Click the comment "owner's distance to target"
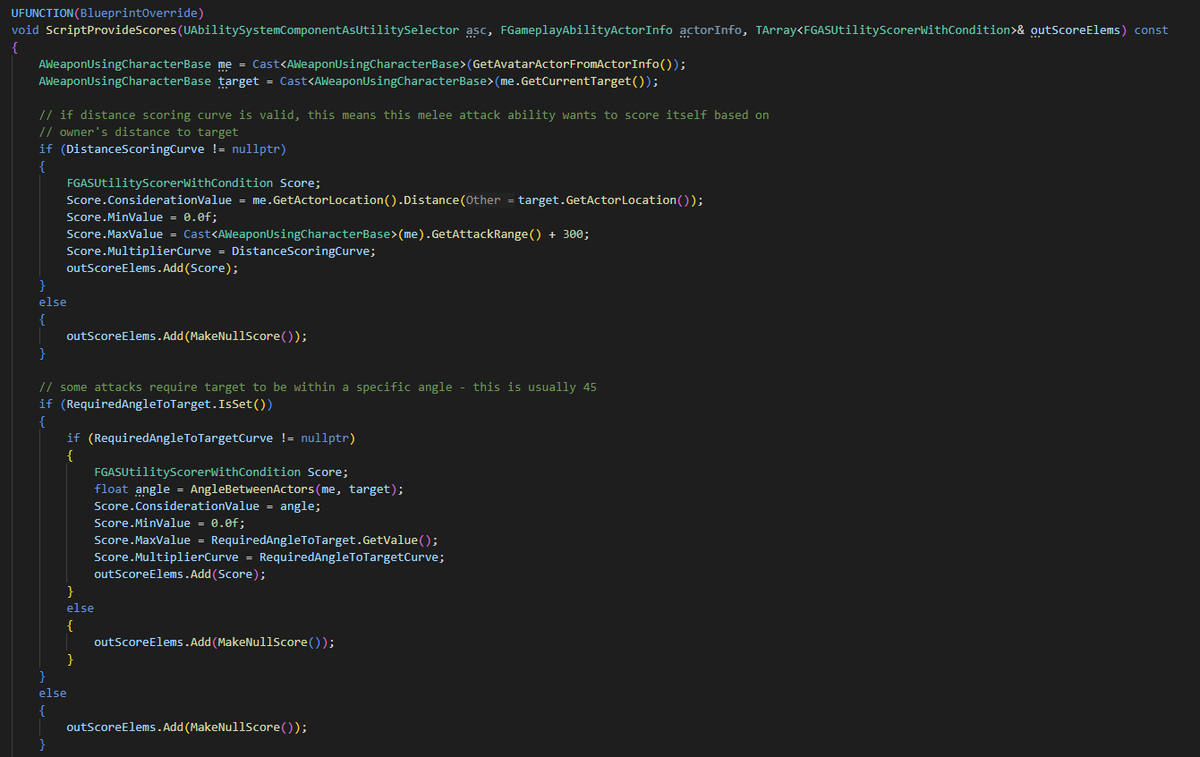This screenshot has width=1200, height=757. click(x=139, y=132)
